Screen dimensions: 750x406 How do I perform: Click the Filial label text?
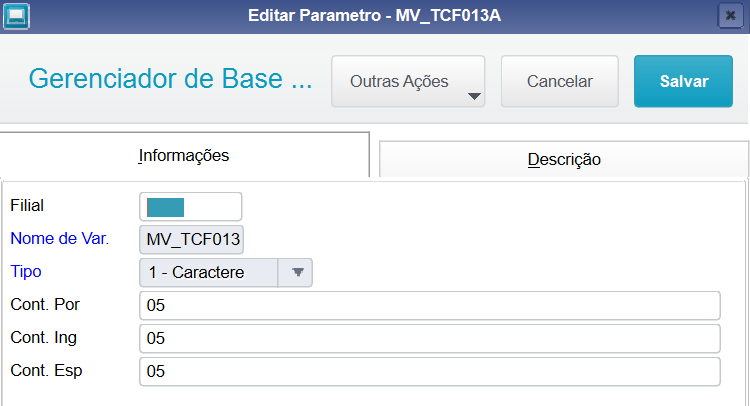click(x=27, y=206)
